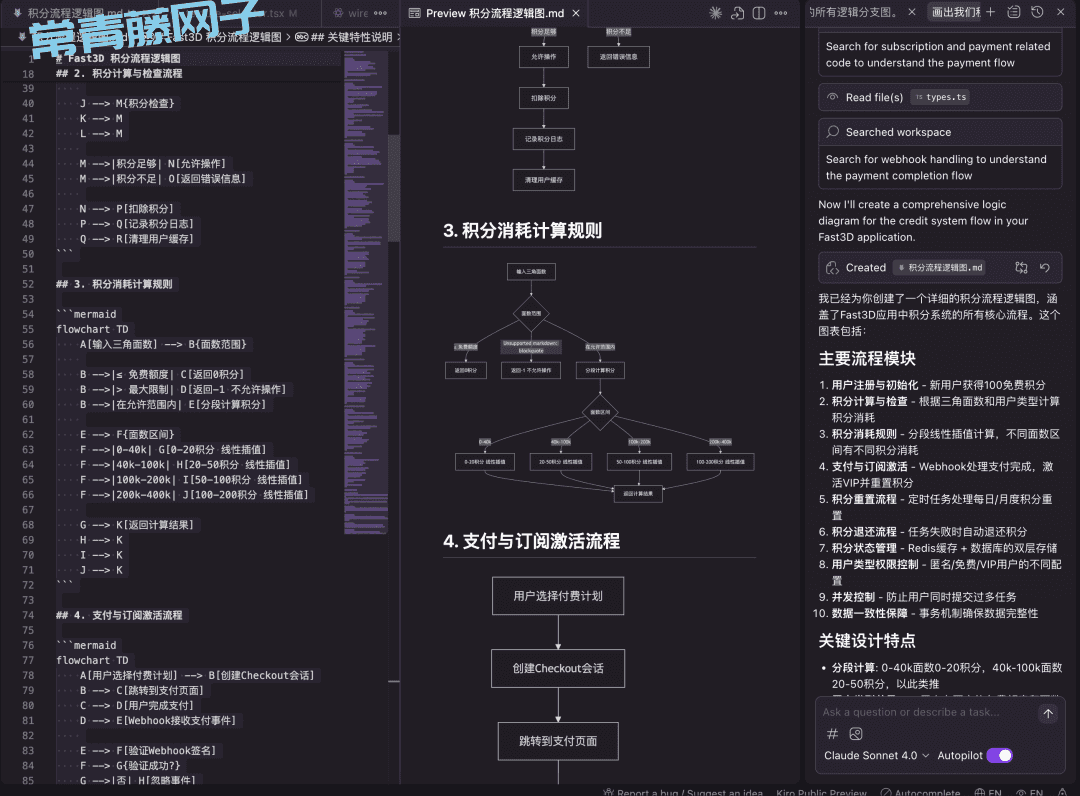This screenshot has width=1080, height=796.
Task: Open the task list icon in chat header
Action: (x=1014, y=12)
